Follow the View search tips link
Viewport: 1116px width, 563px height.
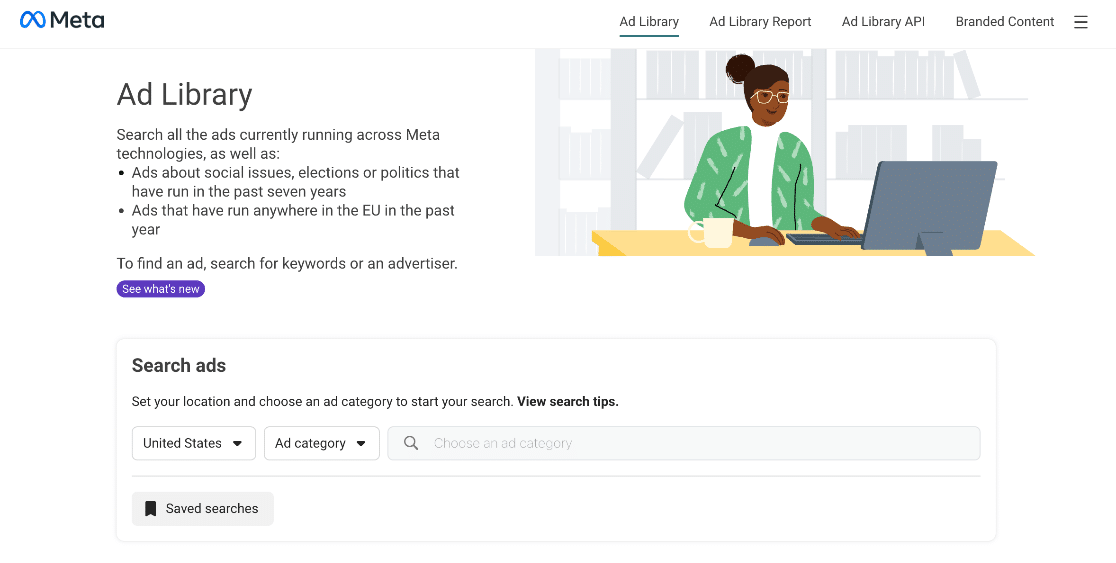click(567, 401)
